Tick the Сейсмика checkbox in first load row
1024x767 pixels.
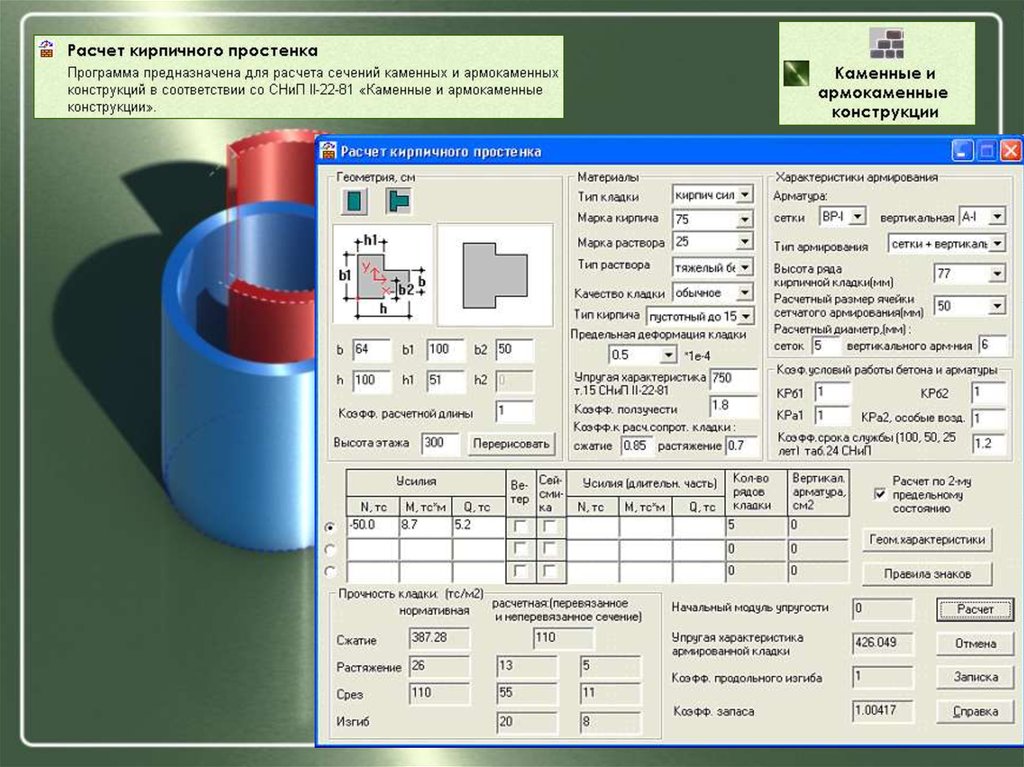(549, 526)
